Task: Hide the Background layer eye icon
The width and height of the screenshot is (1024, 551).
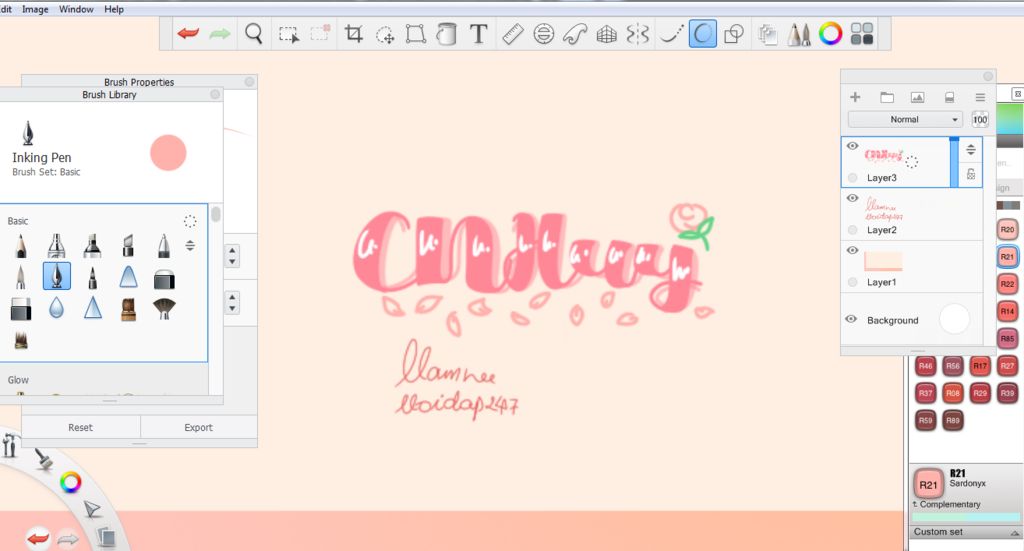Action: point(851,319)
